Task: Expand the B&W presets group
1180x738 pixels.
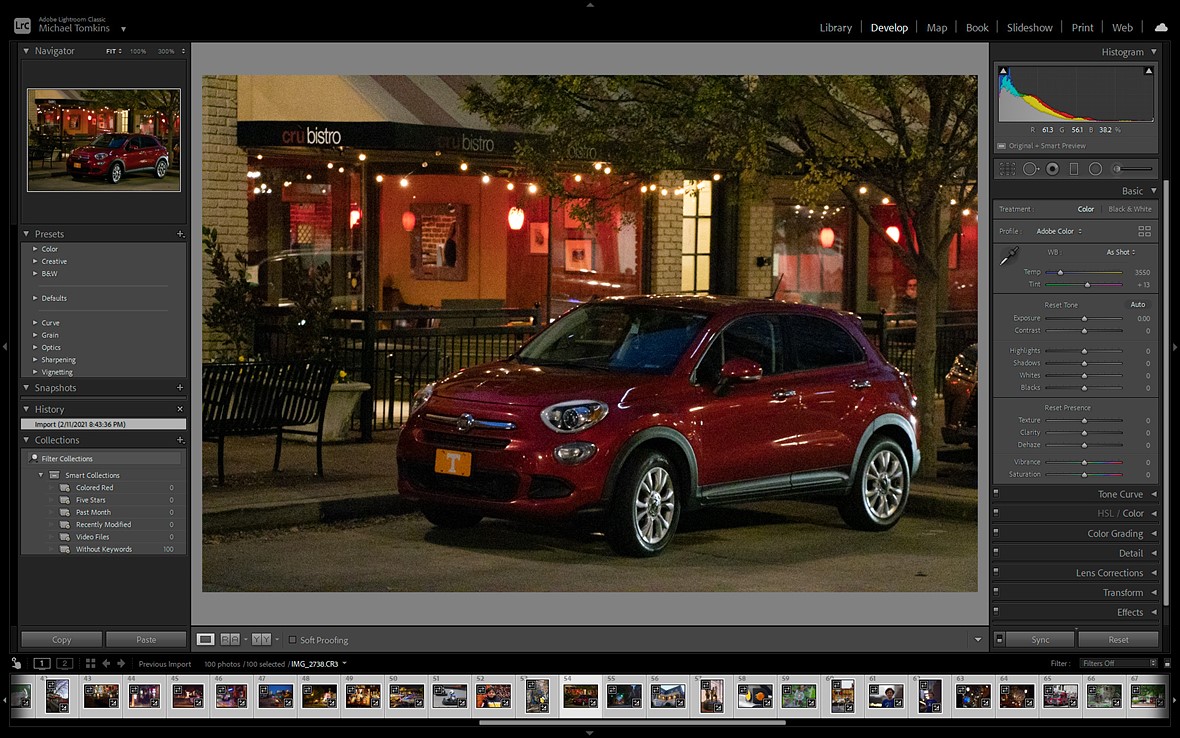Action: pyautogui.click(x=35, y=273)
